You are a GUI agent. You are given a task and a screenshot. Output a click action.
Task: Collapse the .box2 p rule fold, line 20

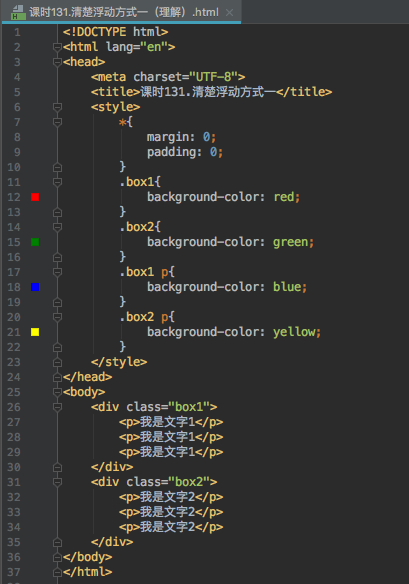click(x=57, y=317)
